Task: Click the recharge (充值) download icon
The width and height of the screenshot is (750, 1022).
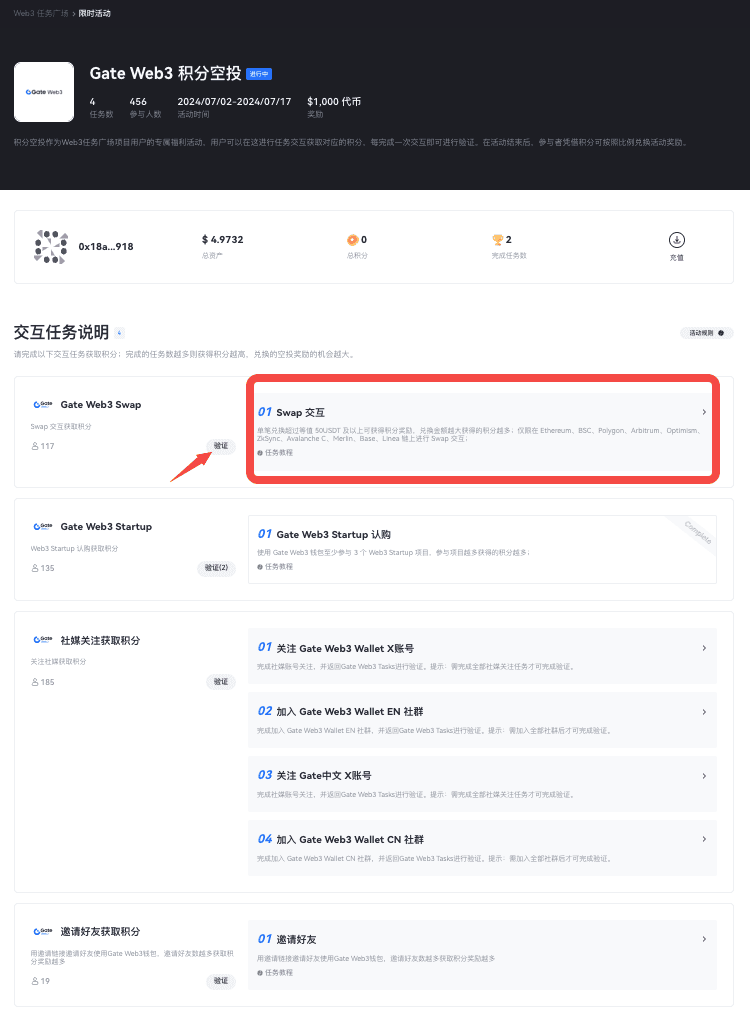Action: click(x=677, y=241)
